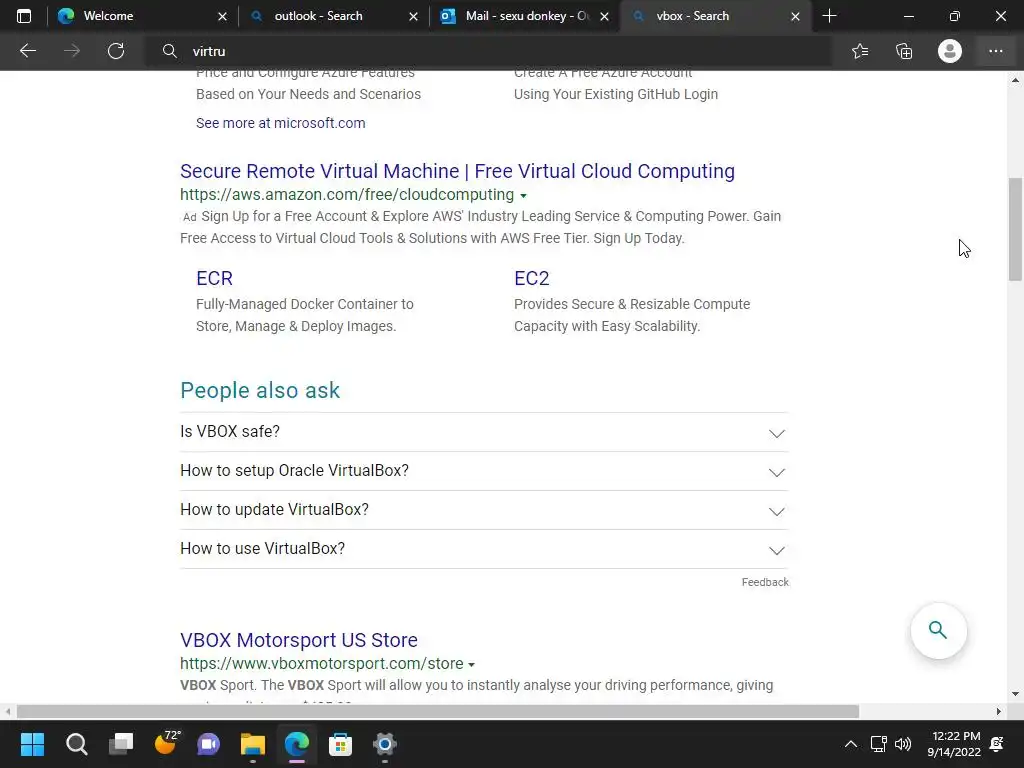
Task: Open Microsoft Store from taskbar
Action: coord(340,744)
